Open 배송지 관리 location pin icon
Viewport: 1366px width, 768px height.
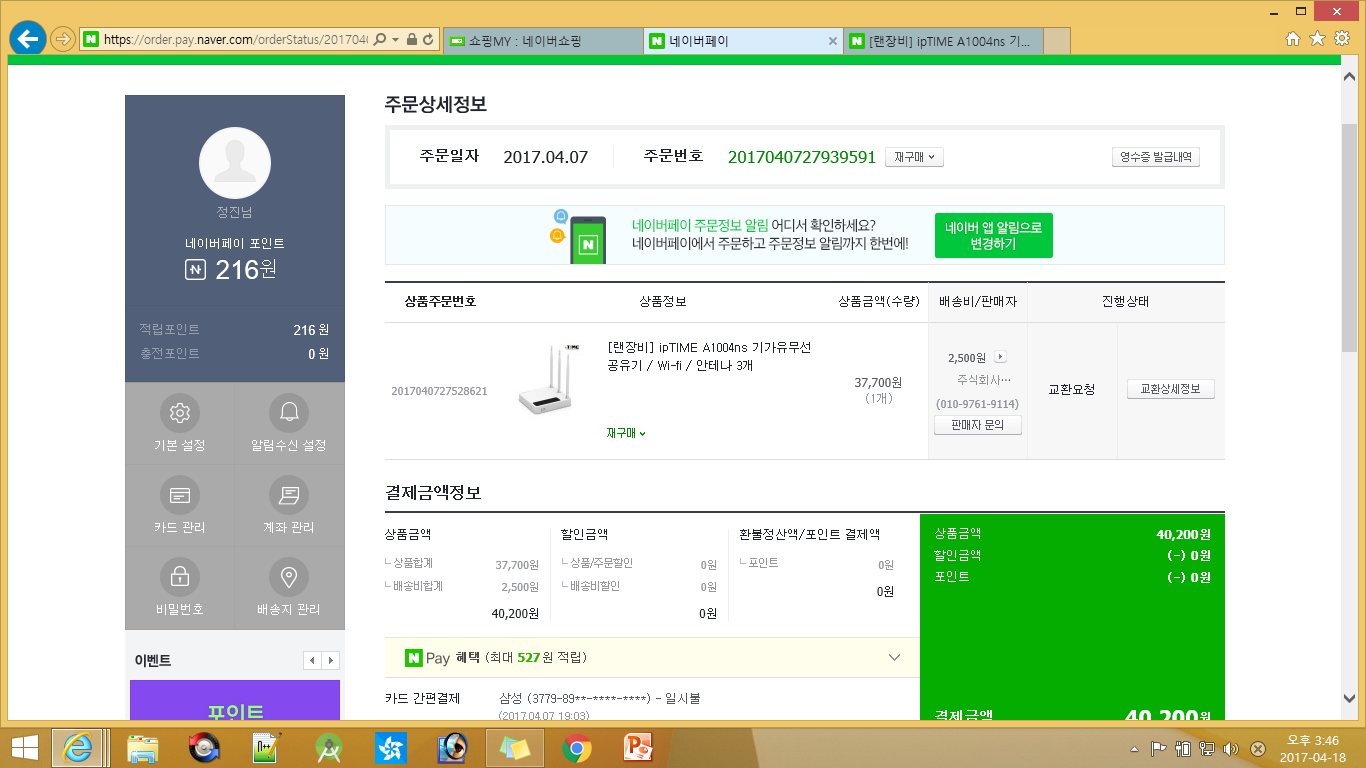[x=289, y=576]
